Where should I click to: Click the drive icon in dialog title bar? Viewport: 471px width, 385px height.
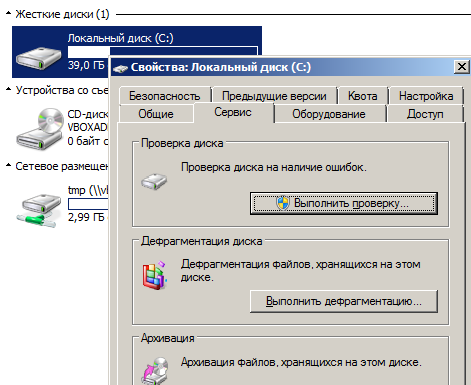121,68
